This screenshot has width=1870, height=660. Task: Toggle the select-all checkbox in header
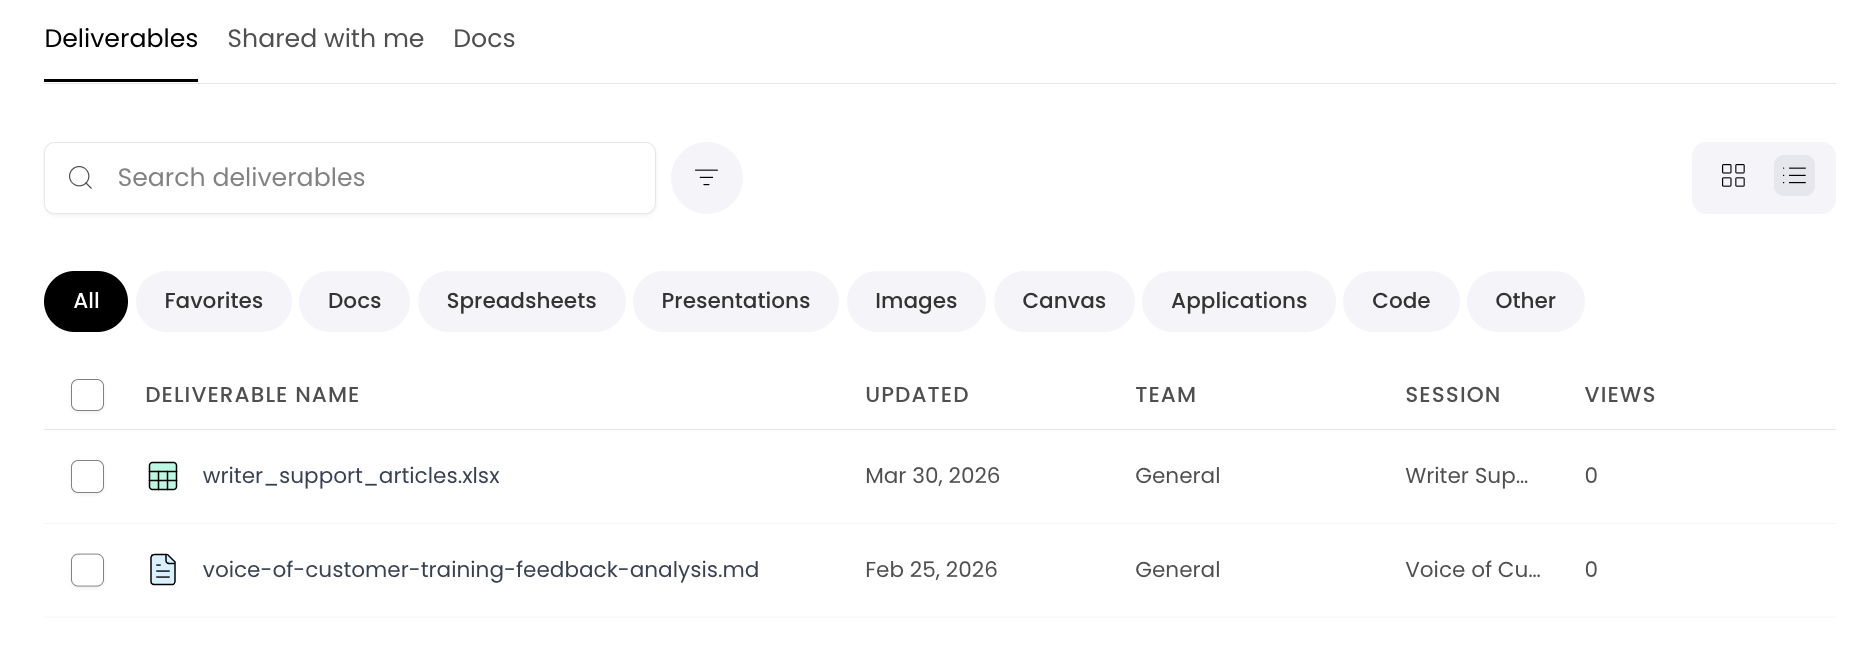88,395
